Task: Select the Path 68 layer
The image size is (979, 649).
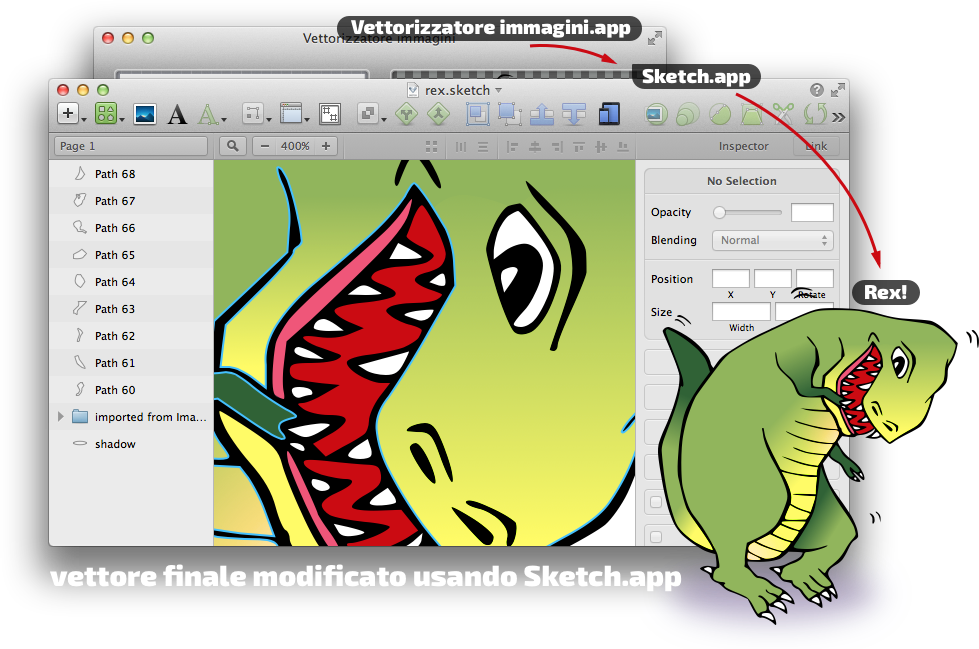Action: pyautogui.click(x=115, y=174)
